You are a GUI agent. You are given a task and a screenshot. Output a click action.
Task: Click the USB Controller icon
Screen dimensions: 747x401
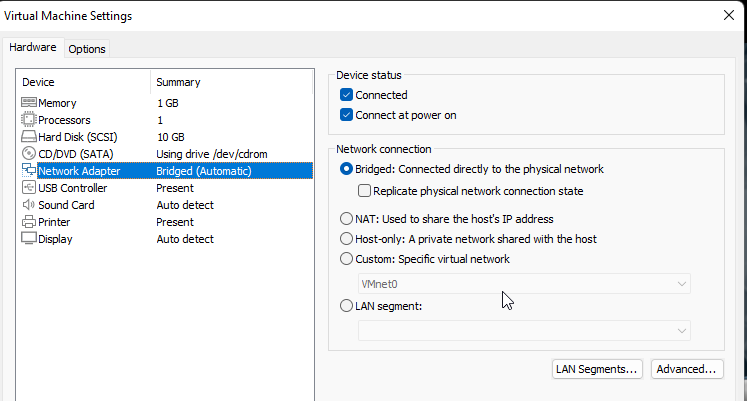(29, 188)
